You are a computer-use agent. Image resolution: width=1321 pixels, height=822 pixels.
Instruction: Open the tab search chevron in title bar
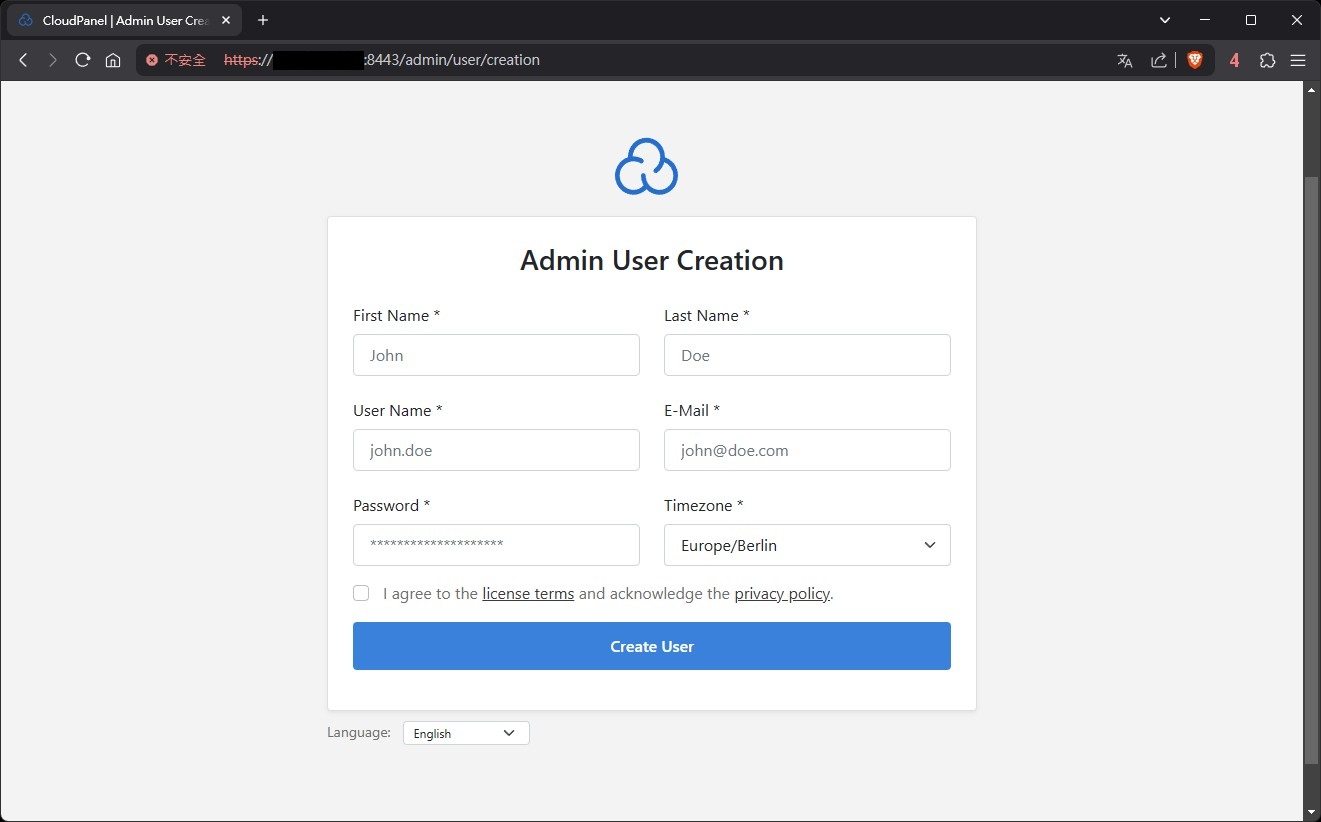(1165, 20)
